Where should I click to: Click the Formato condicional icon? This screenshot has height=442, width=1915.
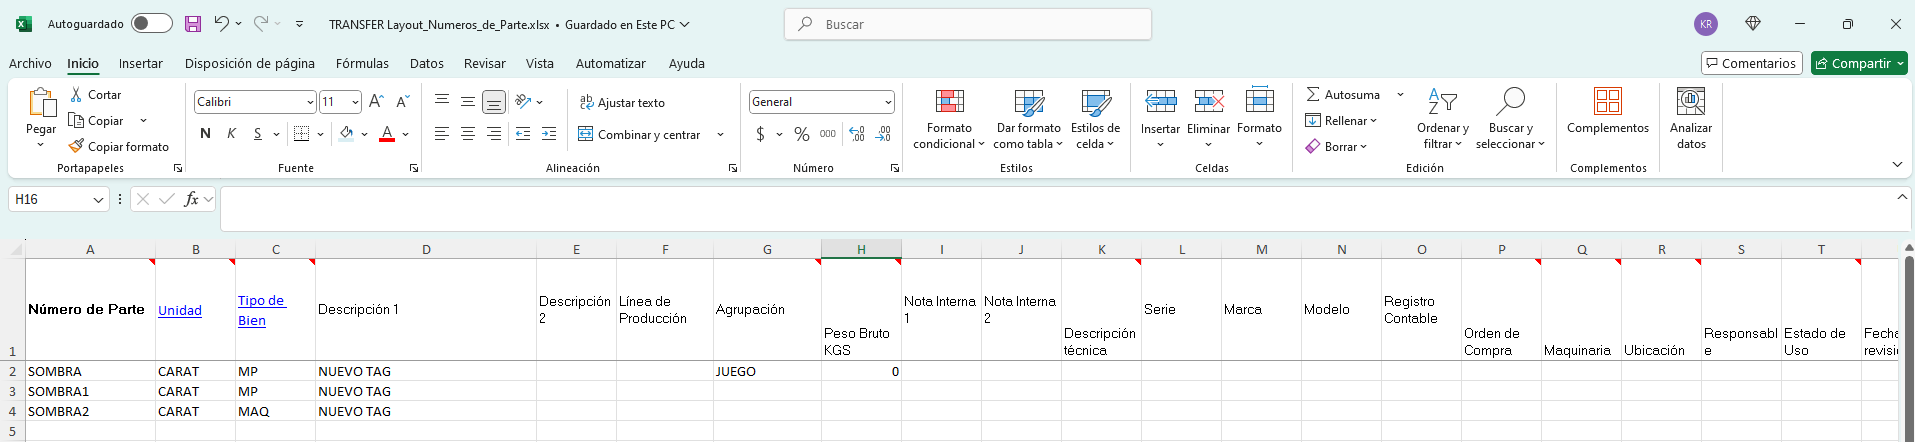(949, 102)
